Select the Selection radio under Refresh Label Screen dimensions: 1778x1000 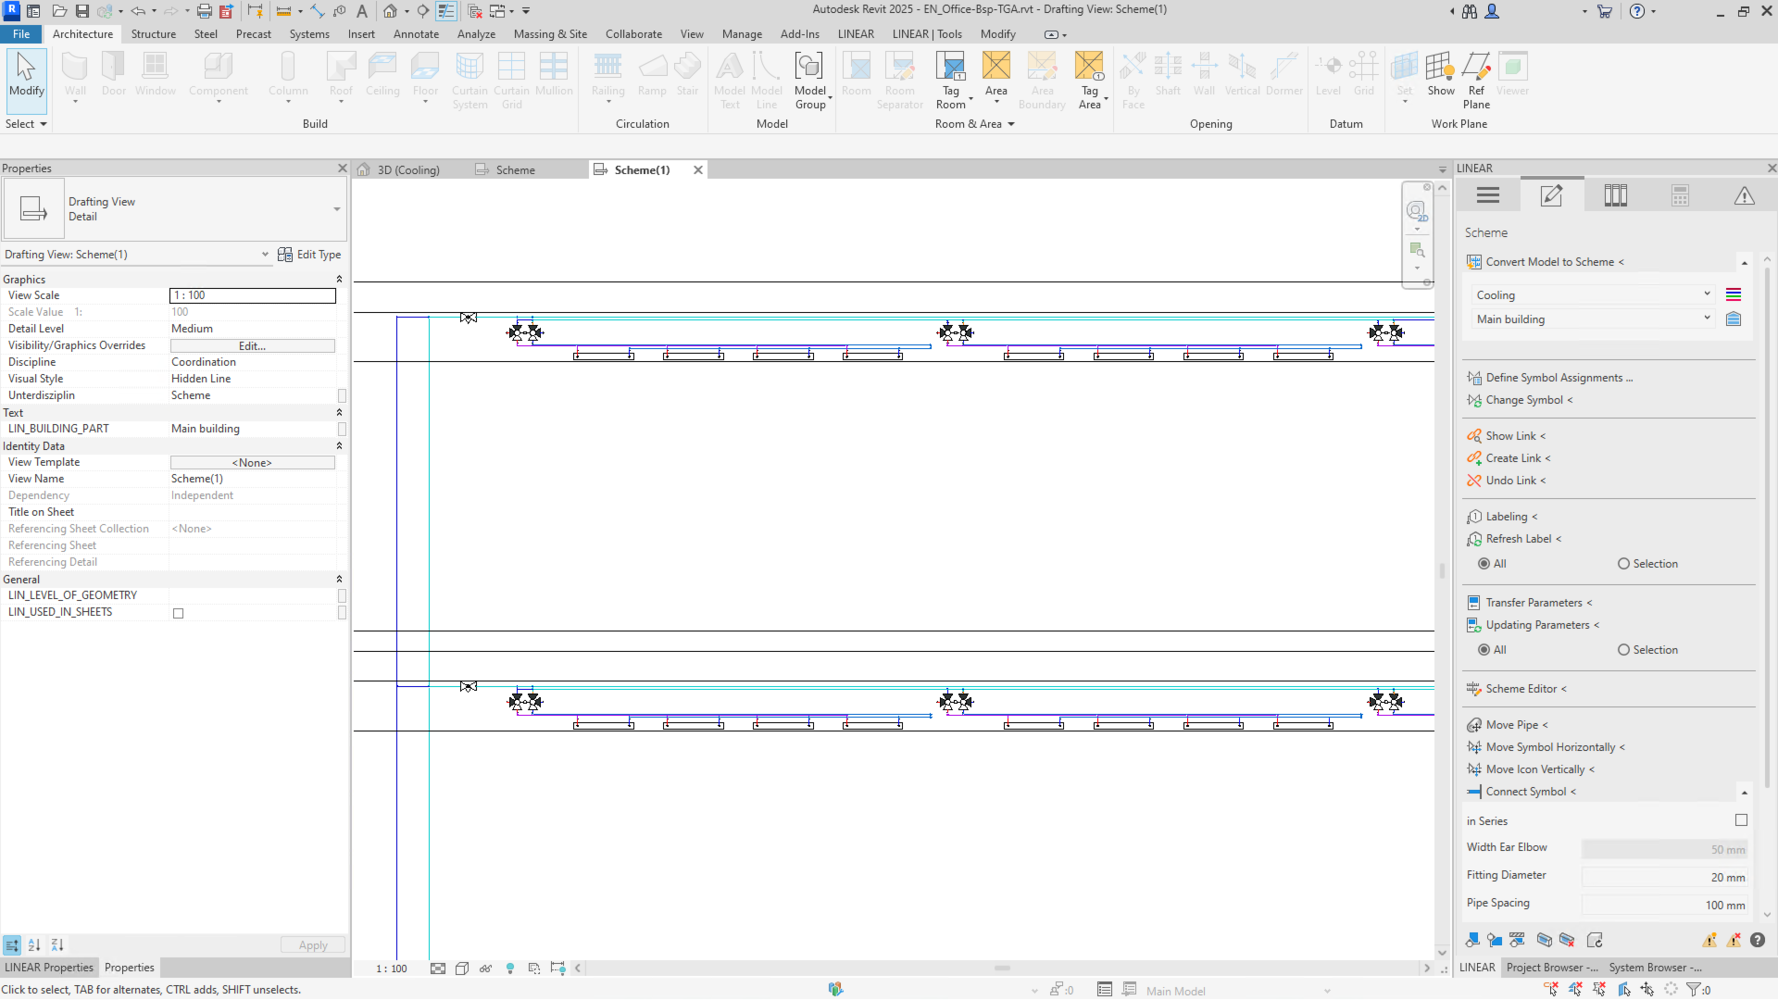pyautogui.click(x=1623, y=564)
